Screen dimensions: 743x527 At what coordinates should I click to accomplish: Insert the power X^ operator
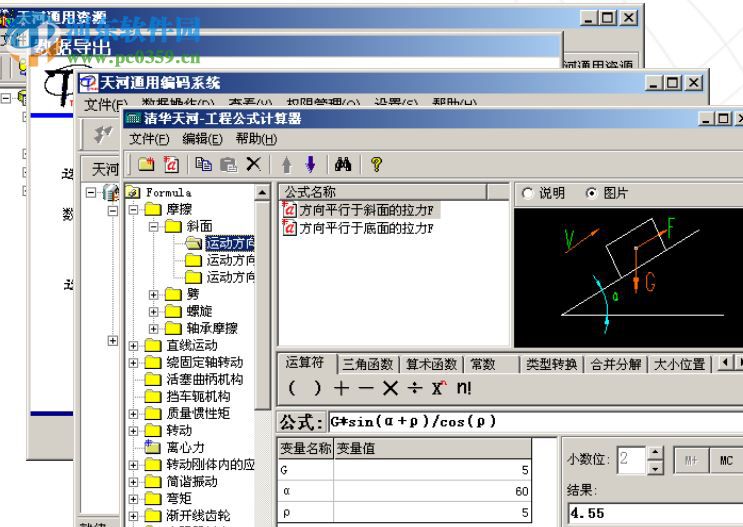pyautogui.click(x=439, y=388)
